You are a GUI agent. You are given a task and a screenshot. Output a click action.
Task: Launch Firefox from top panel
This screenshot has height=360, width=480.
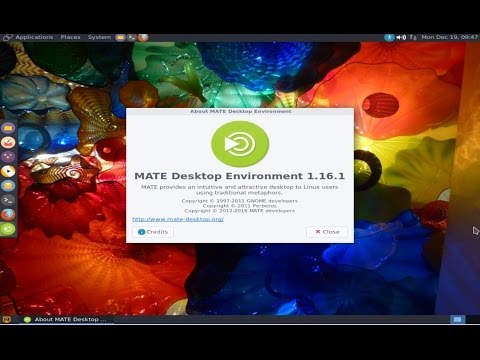[143, 37]
